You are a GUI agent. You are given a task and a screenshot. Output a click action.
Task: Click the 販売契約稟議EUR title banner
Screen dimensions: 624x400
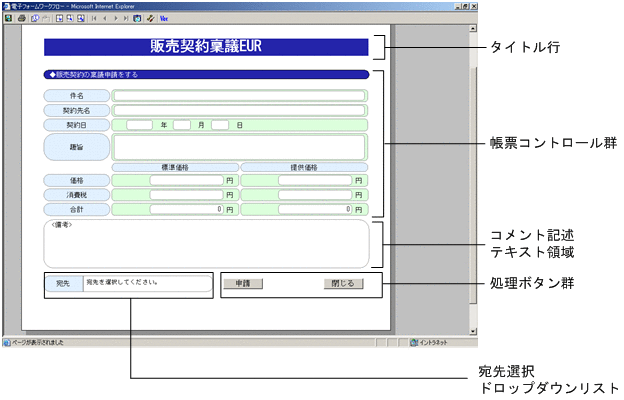(206, 47)
